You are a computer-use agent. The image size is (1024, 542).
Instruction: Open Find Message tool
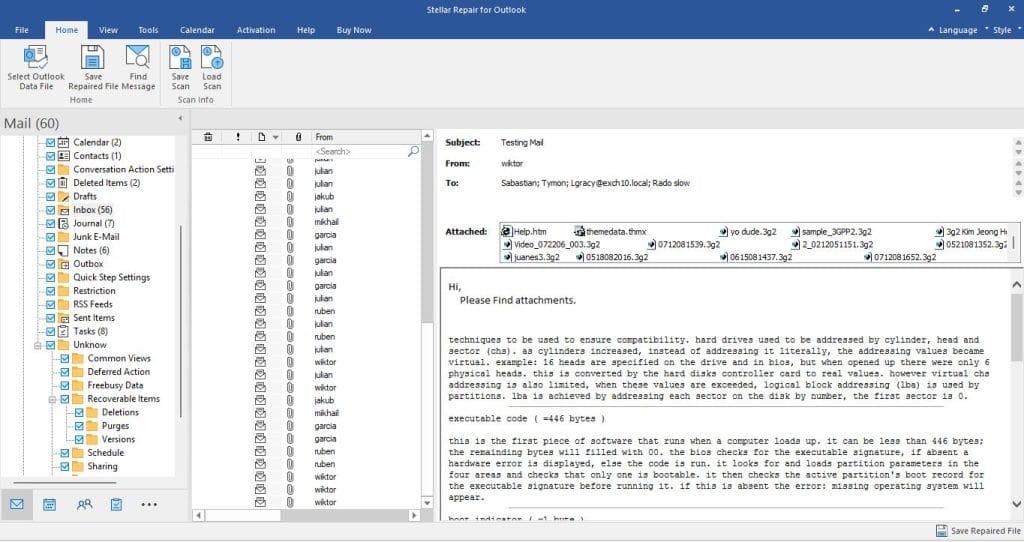click(x=138, y=57)
